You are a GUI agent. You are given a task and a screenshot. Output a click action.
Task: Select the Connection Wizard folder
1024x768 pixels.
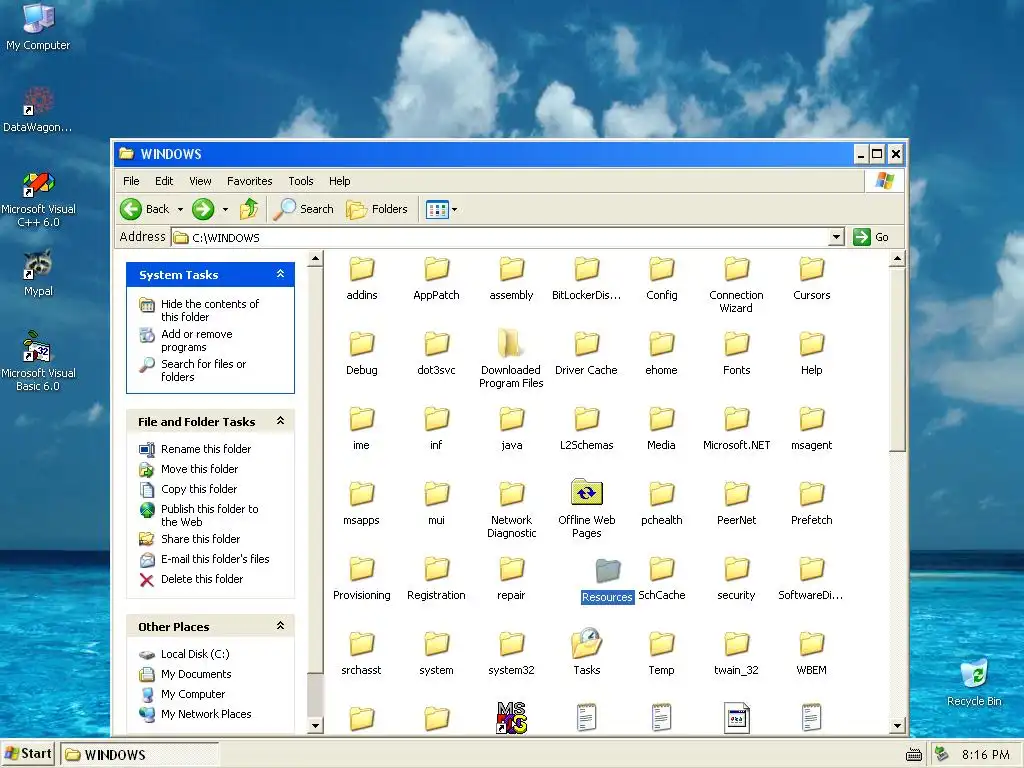[x=736, y=285]
